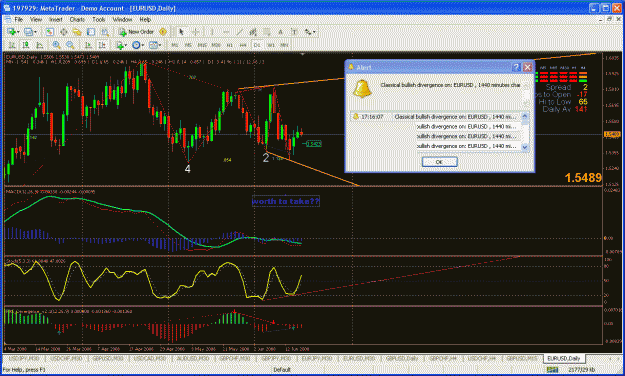Open the Window menu
Screen dimensions: 625x376
tap(122, 19)
